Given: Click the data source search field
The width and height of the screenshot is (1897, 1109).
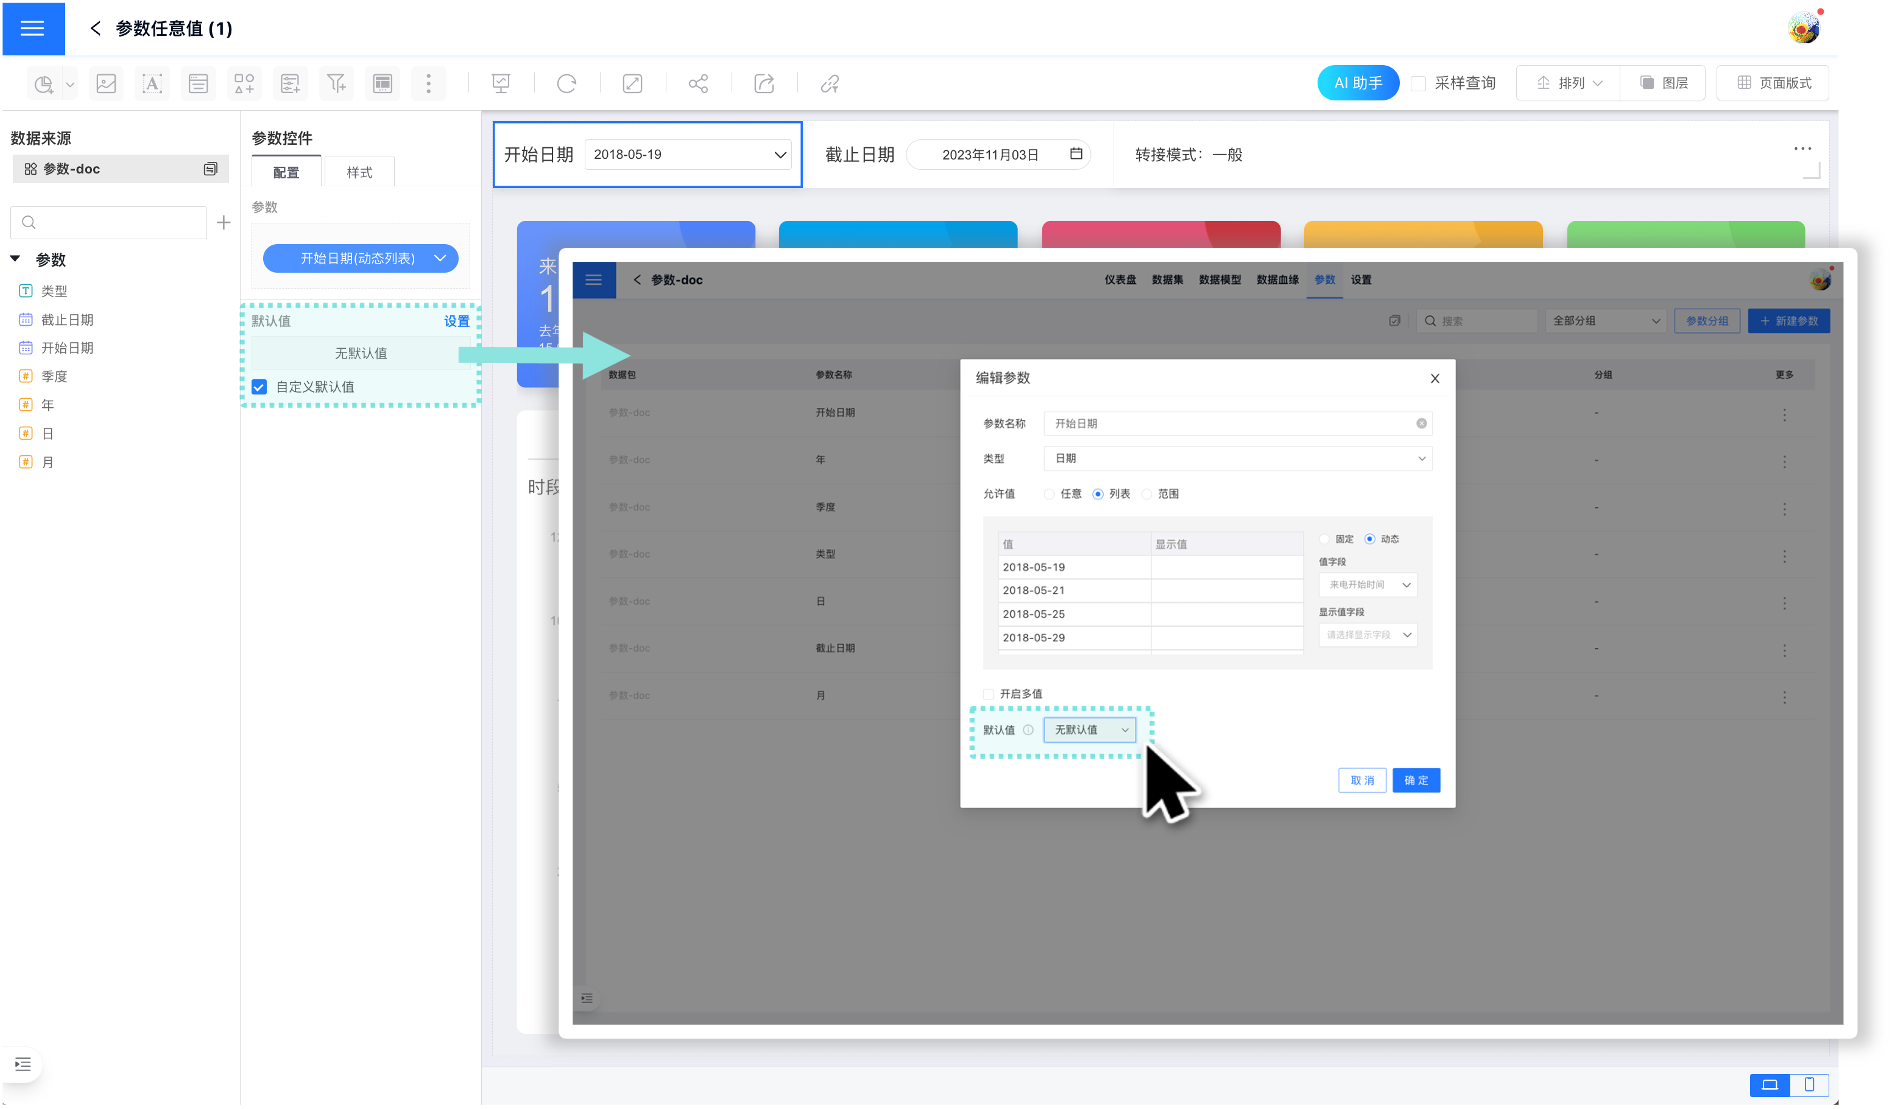Looking at the screenshot, I should click(108, 222).
